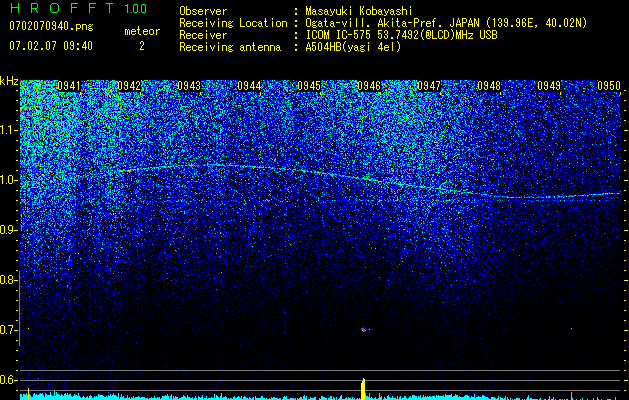The width and height of the screenshot is (629, 400).
Task: Click the 0946 time marker
Action: click(x=369, y=86)
